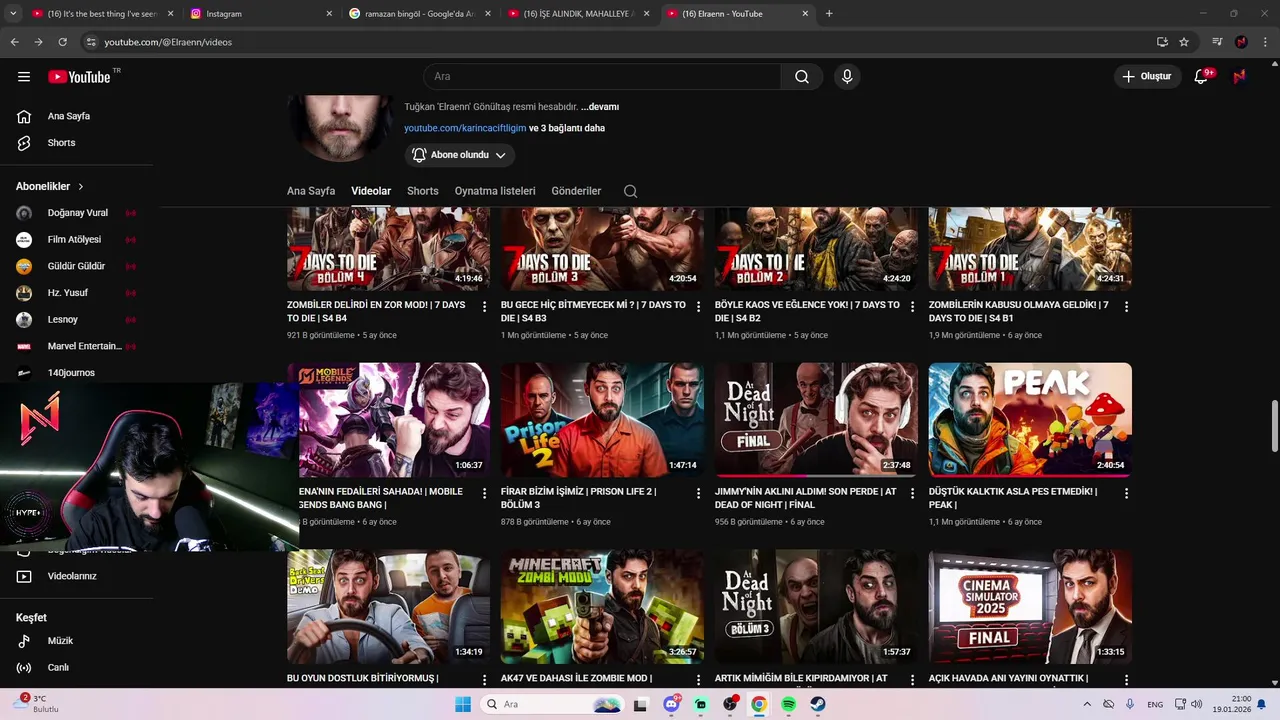Viewport: 1280px width, 720px height.
Task: Select the Videolar channel tab
Action: coord(371,191)
